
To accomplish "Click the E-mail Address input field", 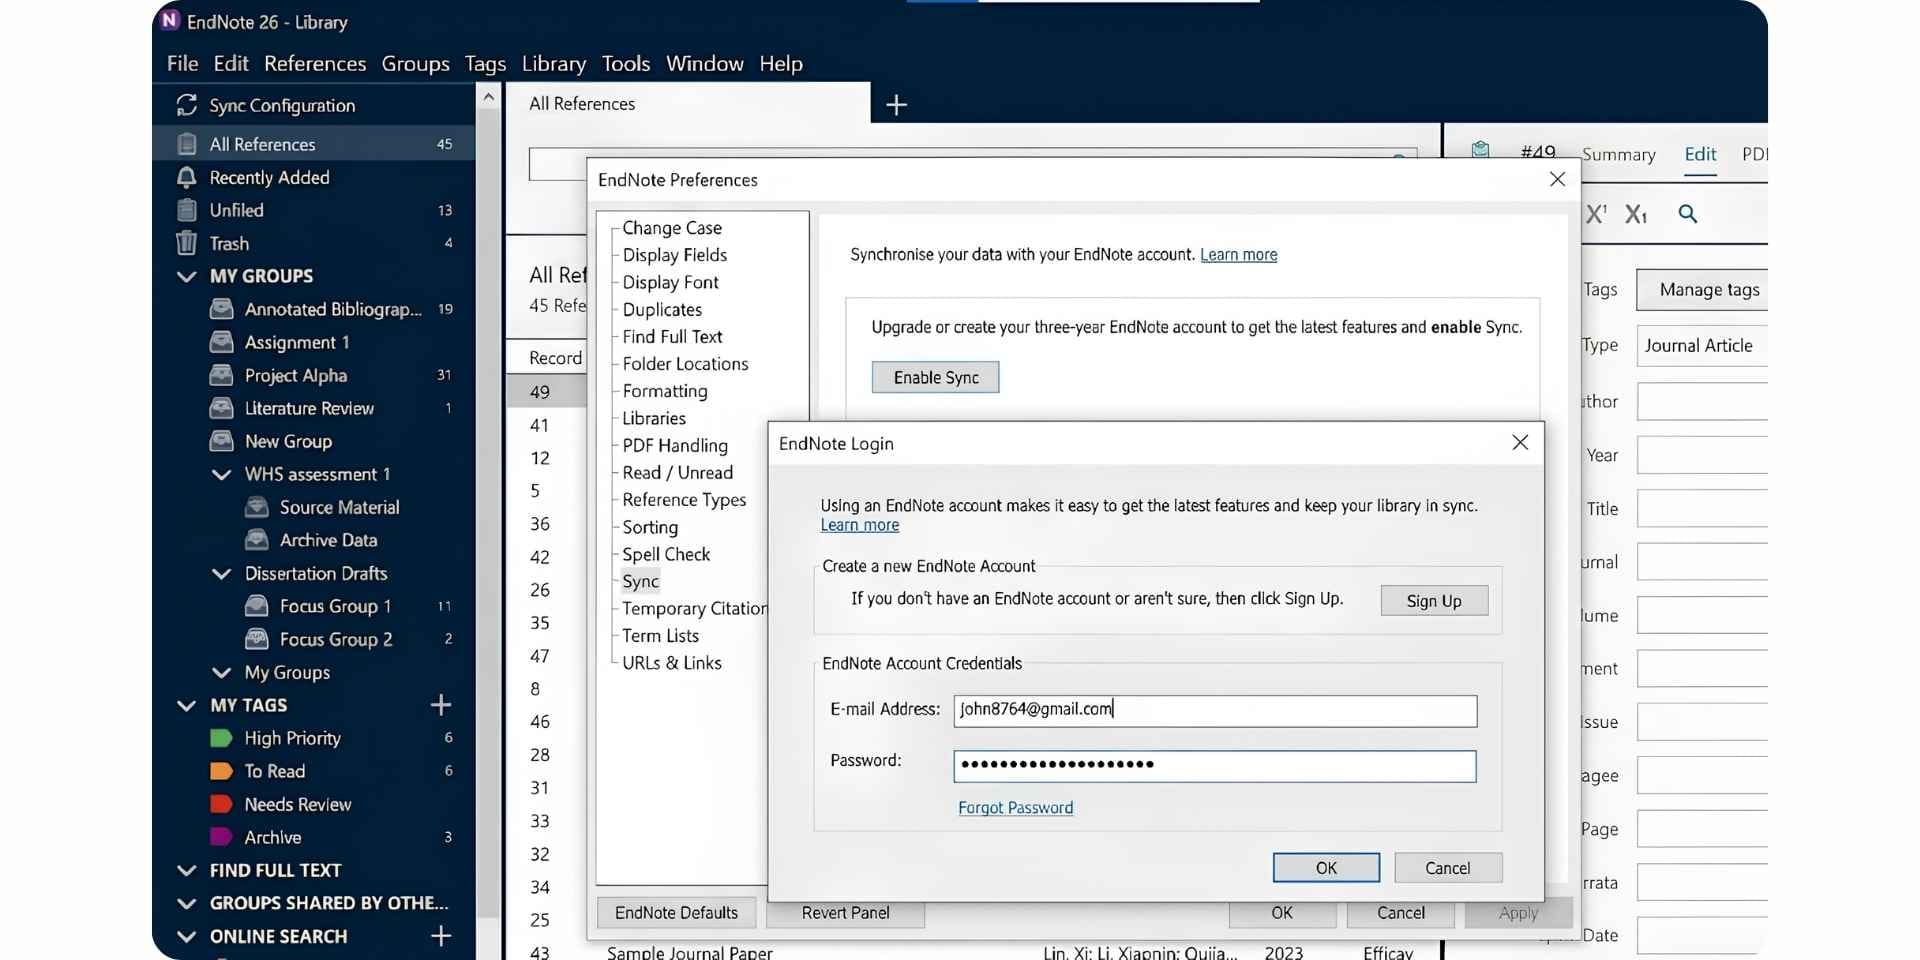I will click(x=1215, y=710).
